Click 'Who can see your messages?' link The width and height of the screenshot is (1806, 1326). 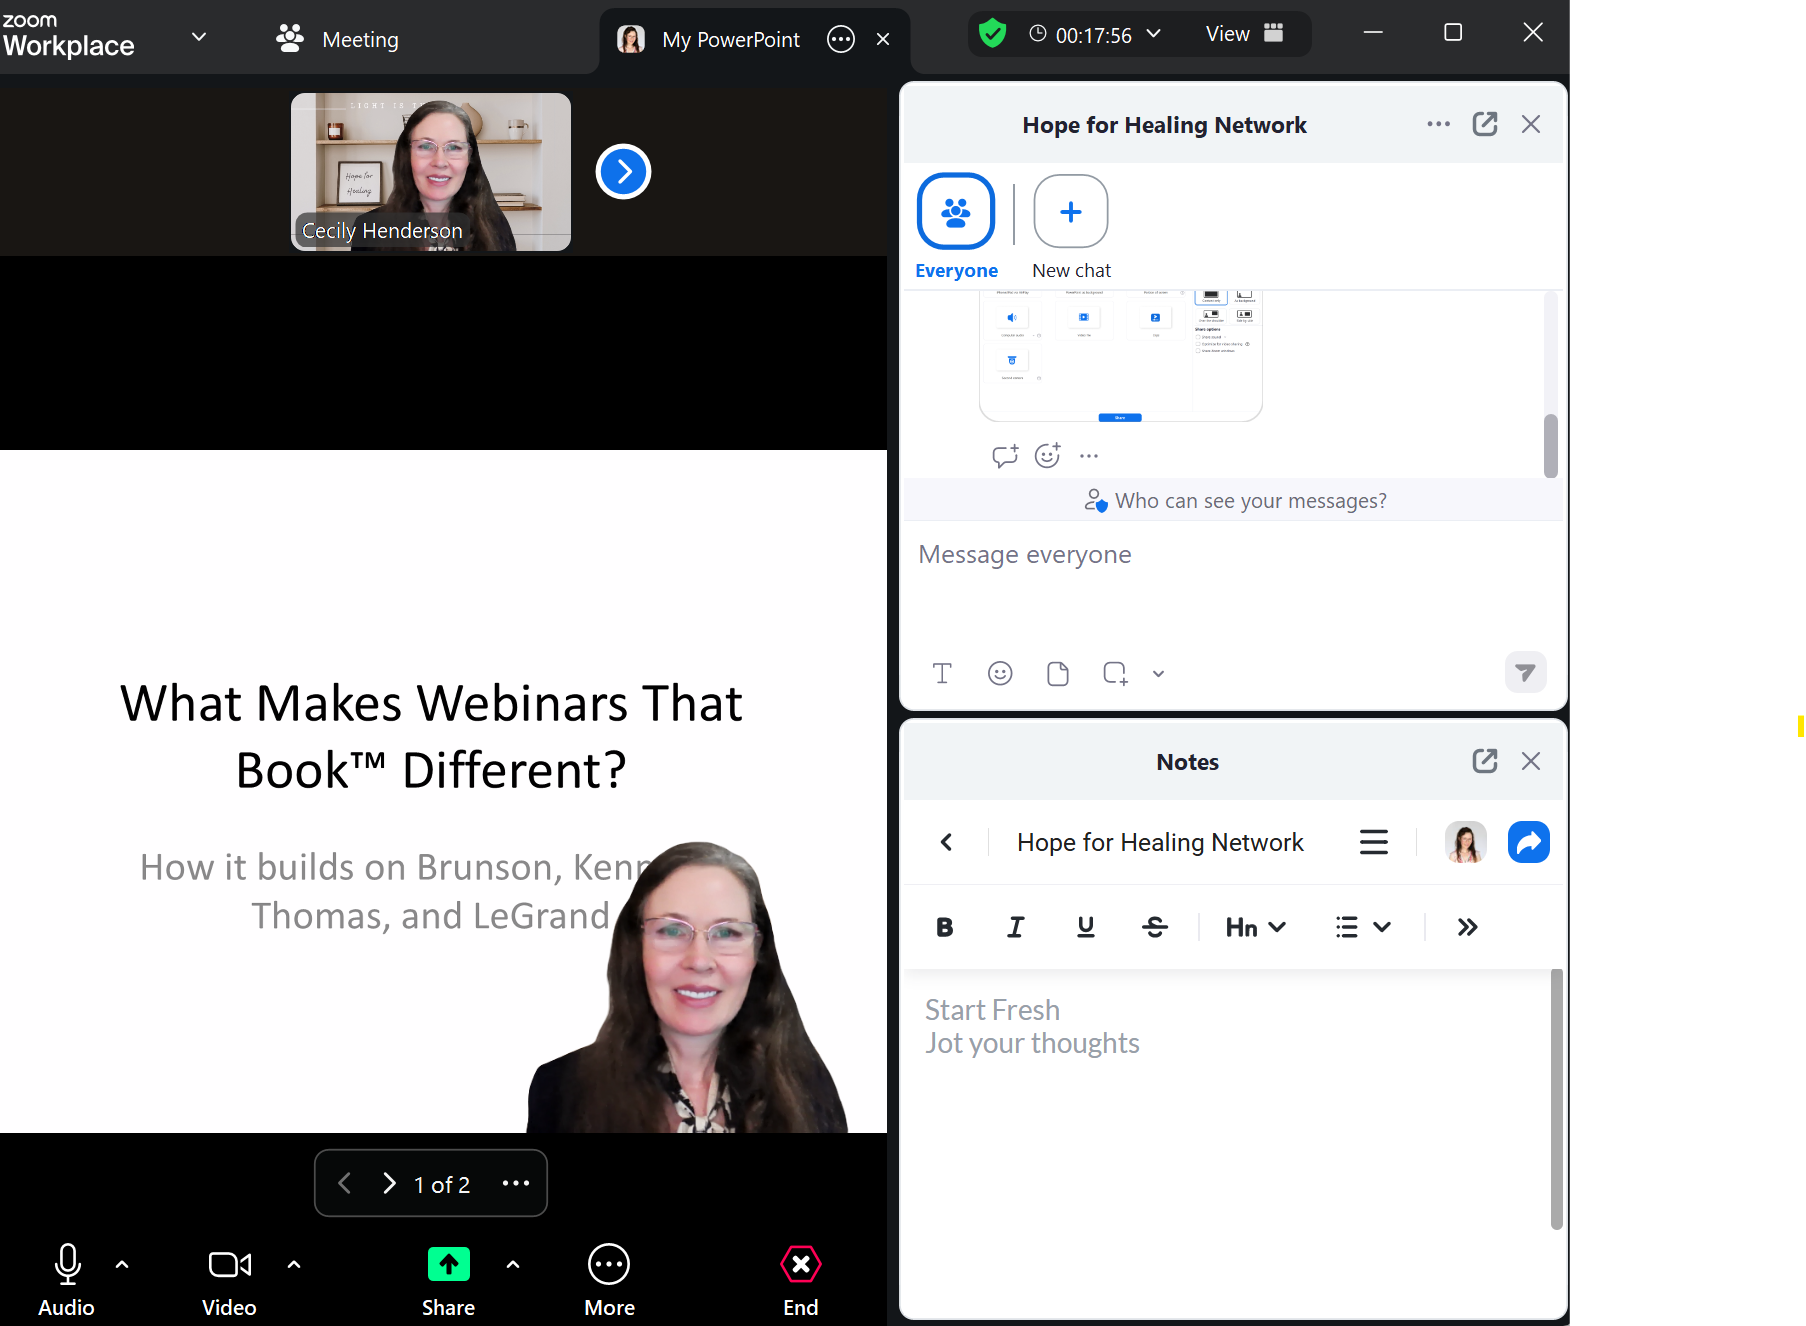(1236, 501)
